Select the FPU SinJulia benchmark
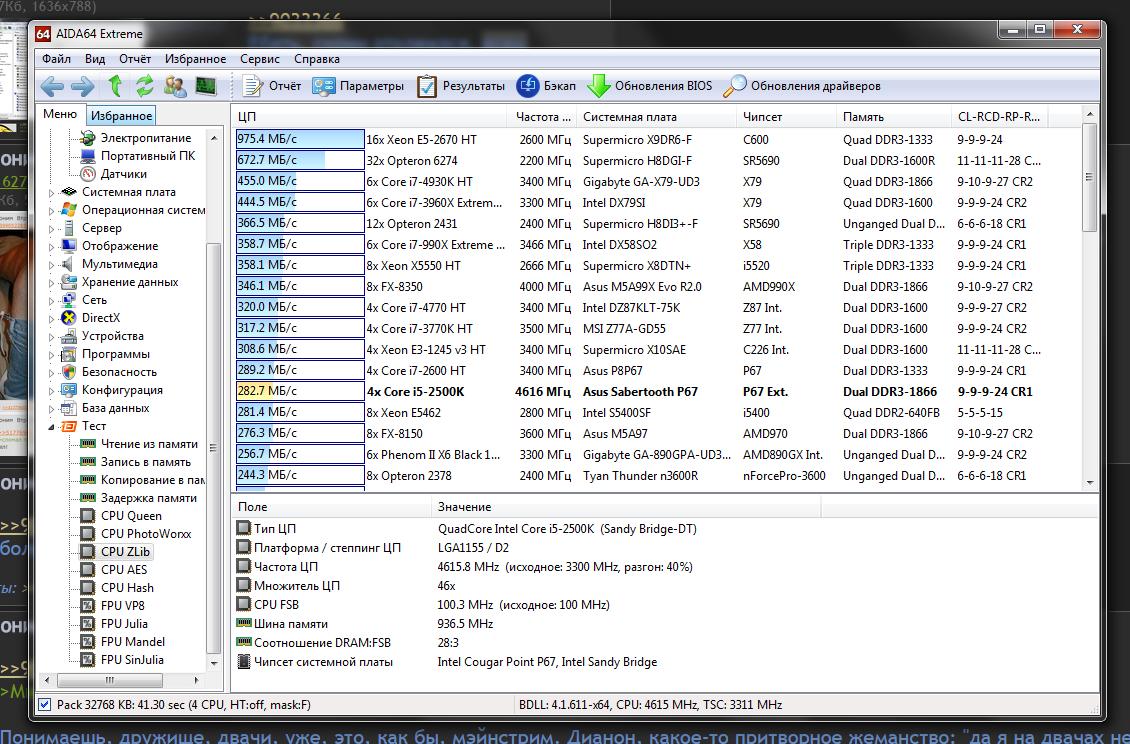The image size is (1130, 744). coord(132,660)
